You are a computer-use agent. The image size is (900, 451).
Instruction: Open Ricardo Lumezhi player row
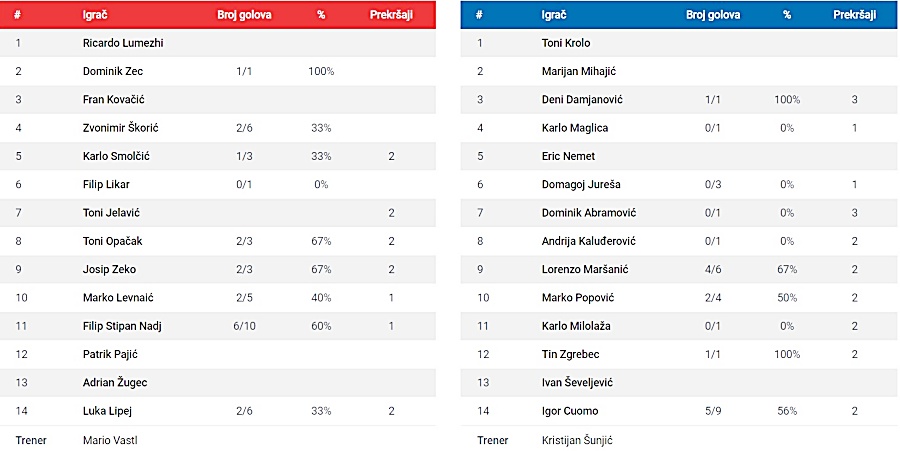pyautogui.click(x=123, y=43)
